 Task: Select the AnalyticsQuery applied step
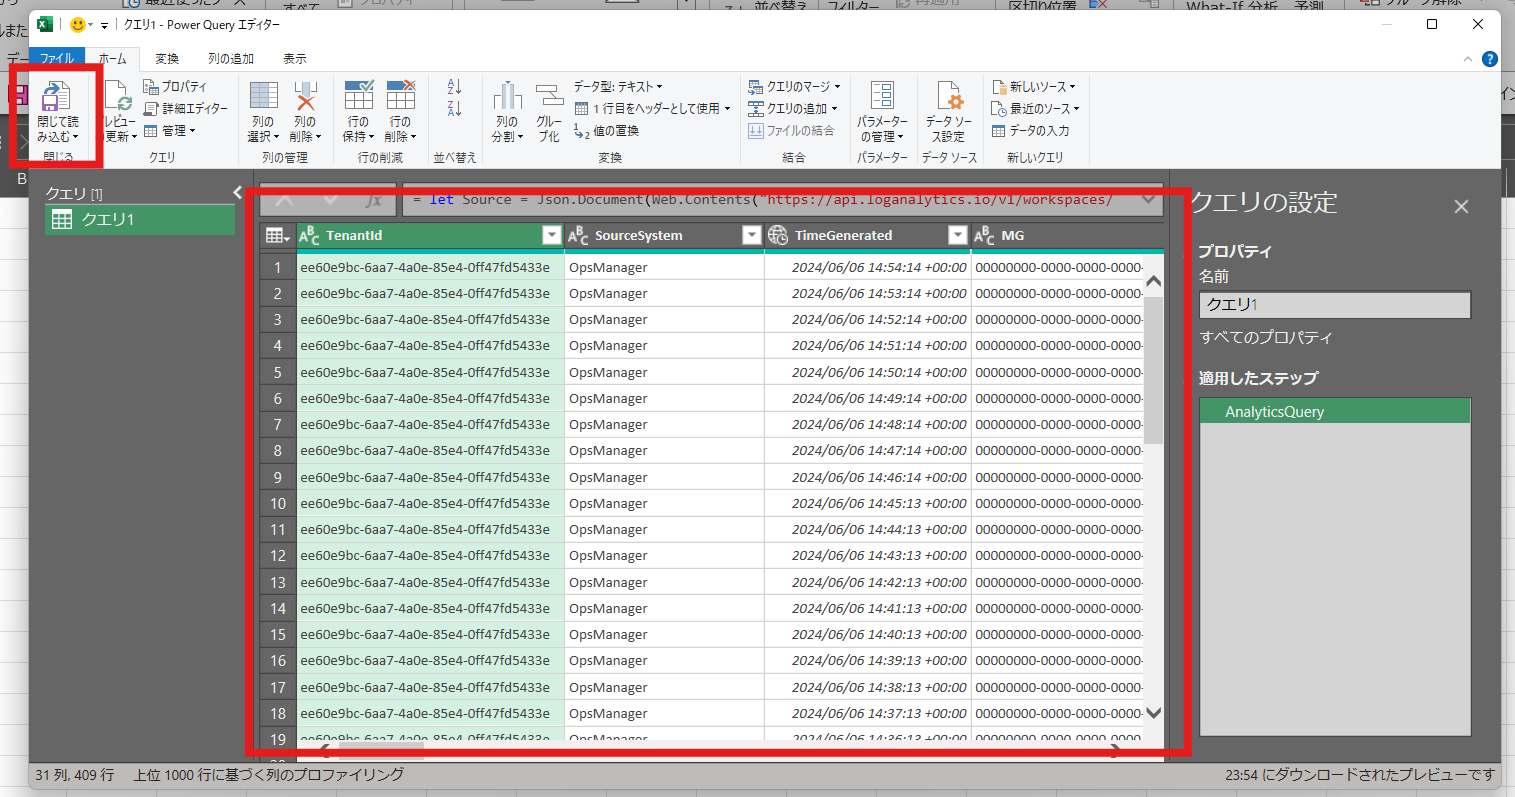(x=1335, y=411)
